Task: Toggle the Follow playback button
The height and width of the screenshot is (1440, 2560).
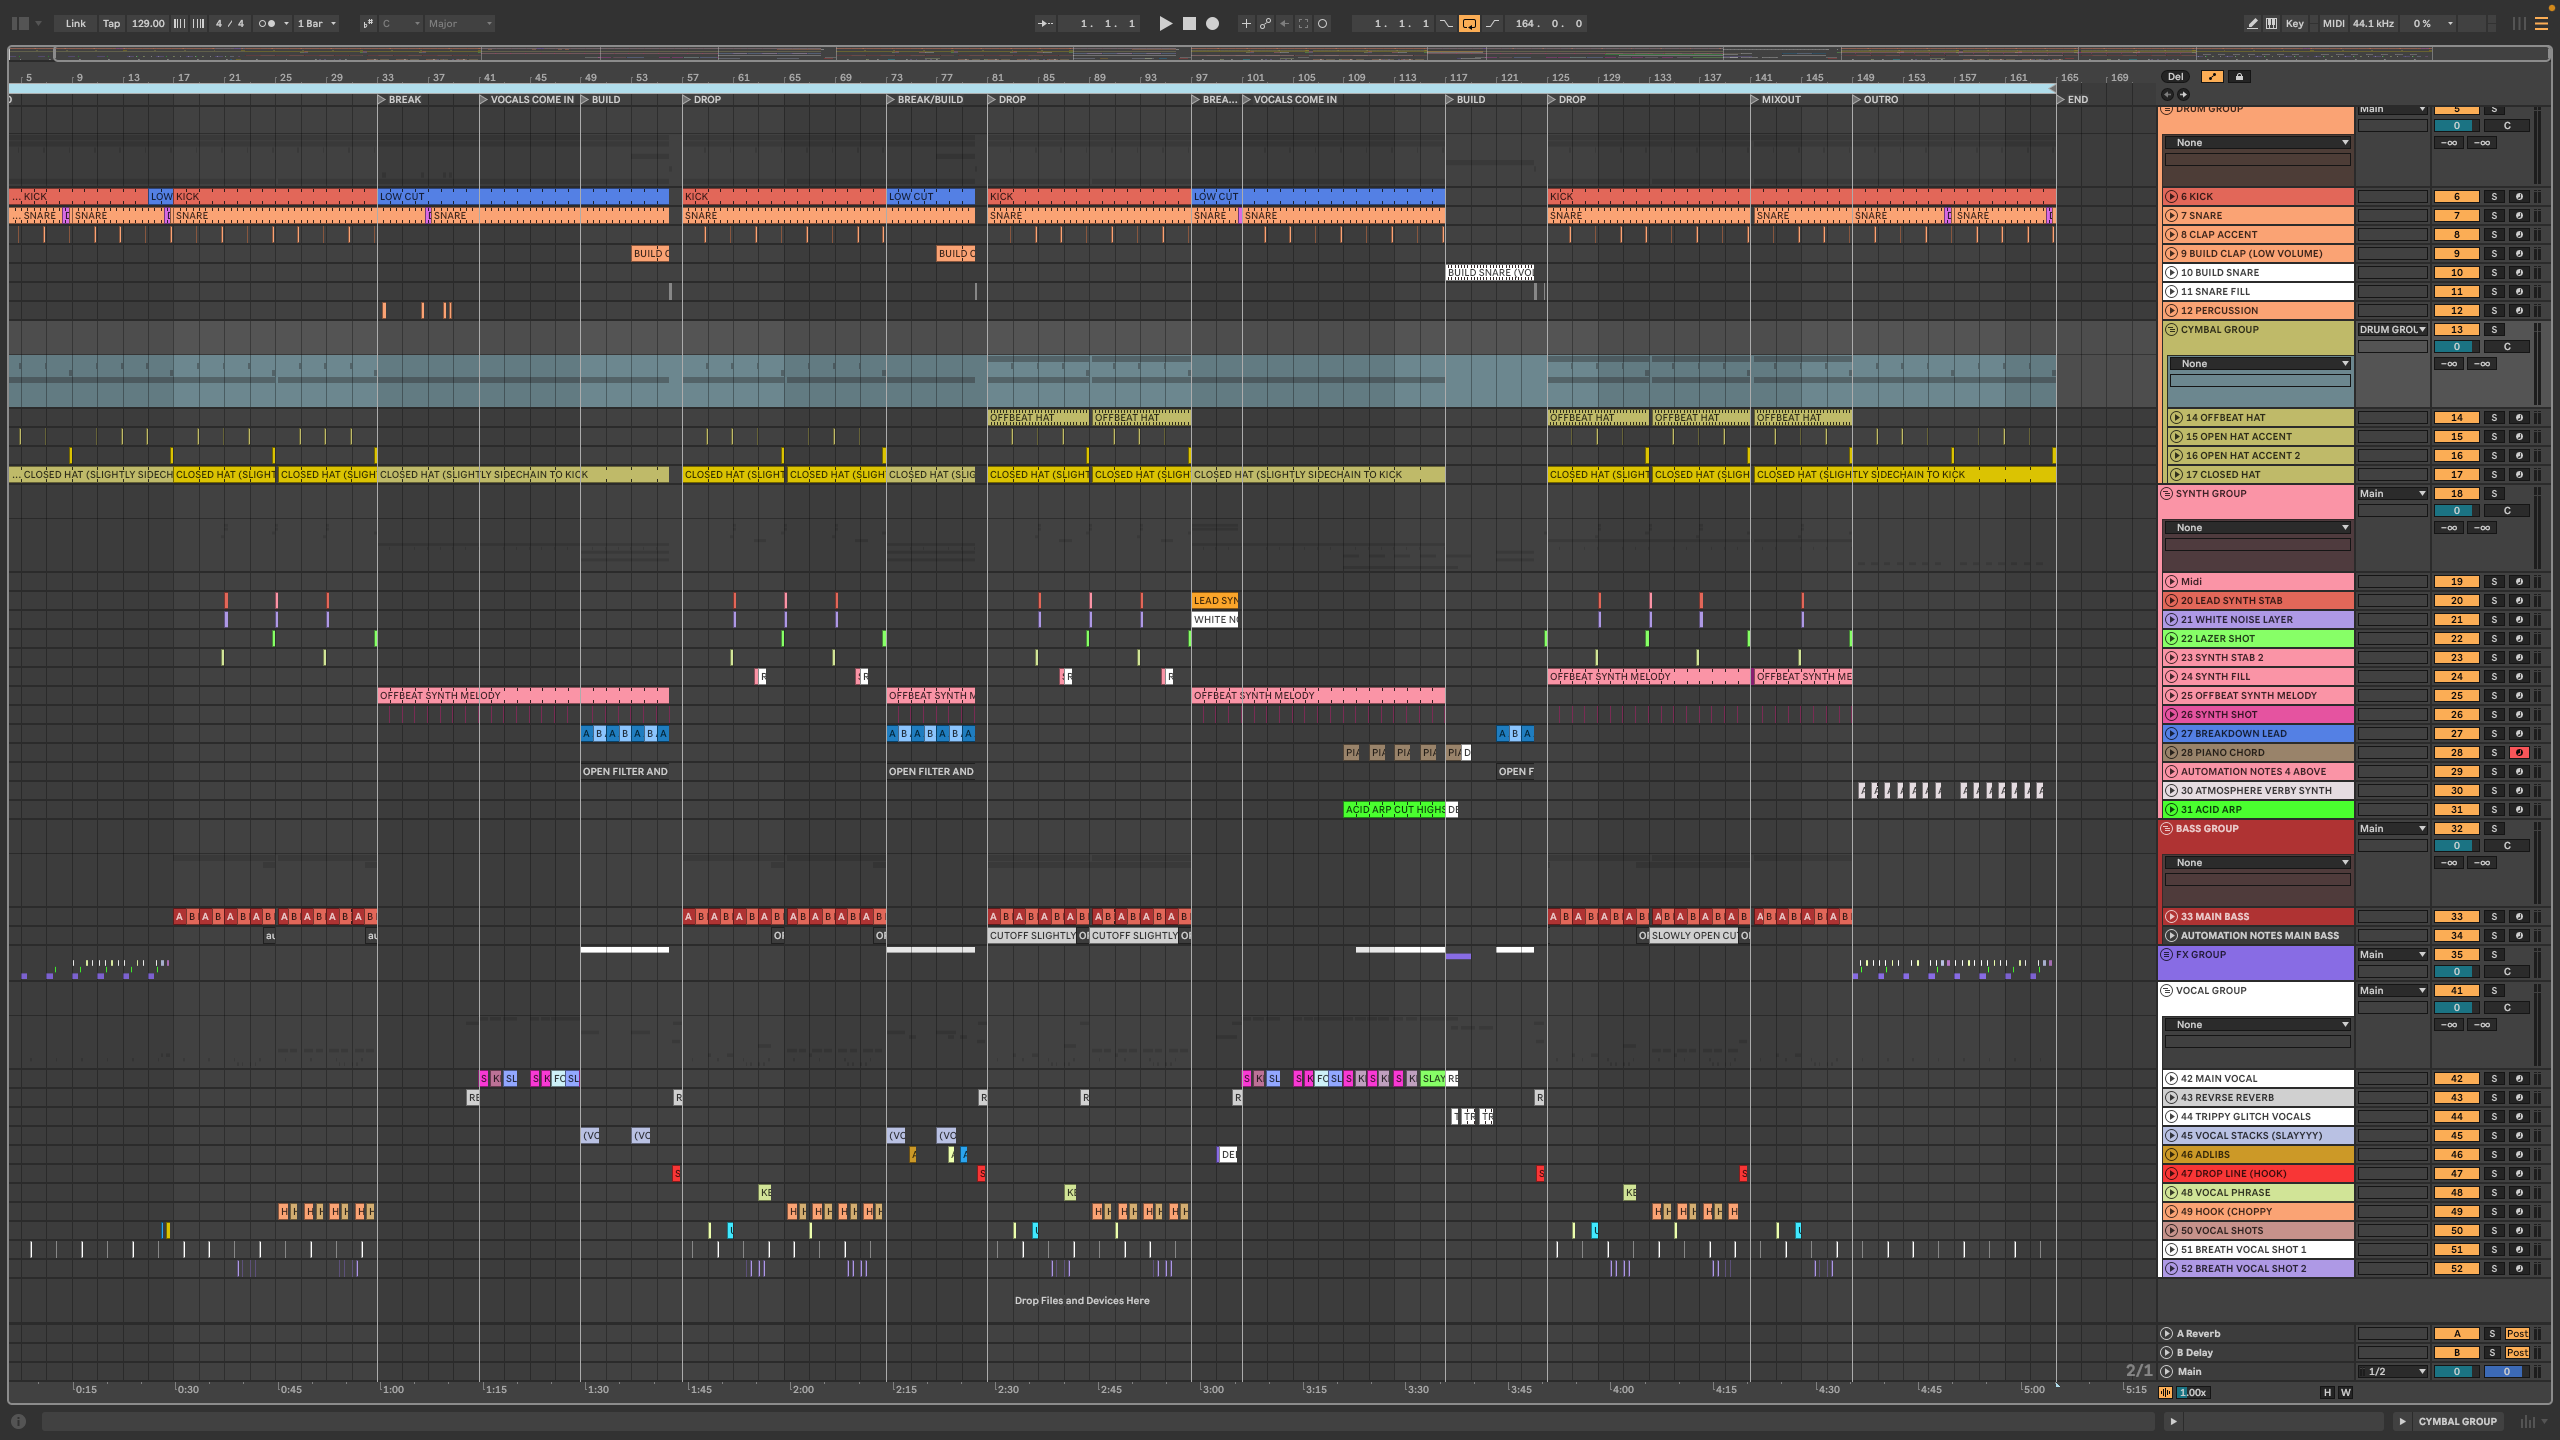Action: [1045, 23]
